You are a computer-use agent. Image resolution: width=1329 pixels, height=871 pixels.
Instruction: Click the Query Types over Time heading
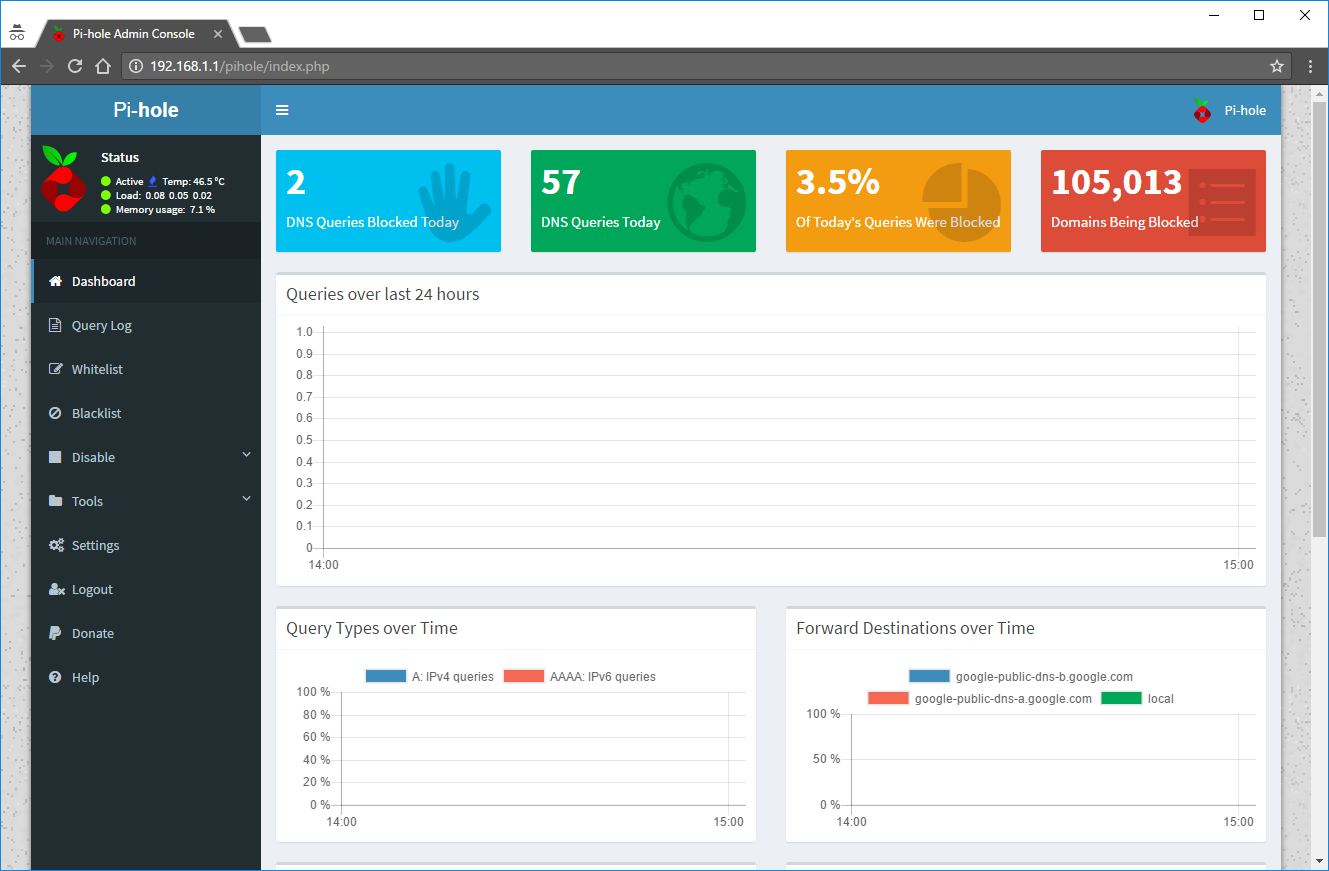click(x=372, y=628)
